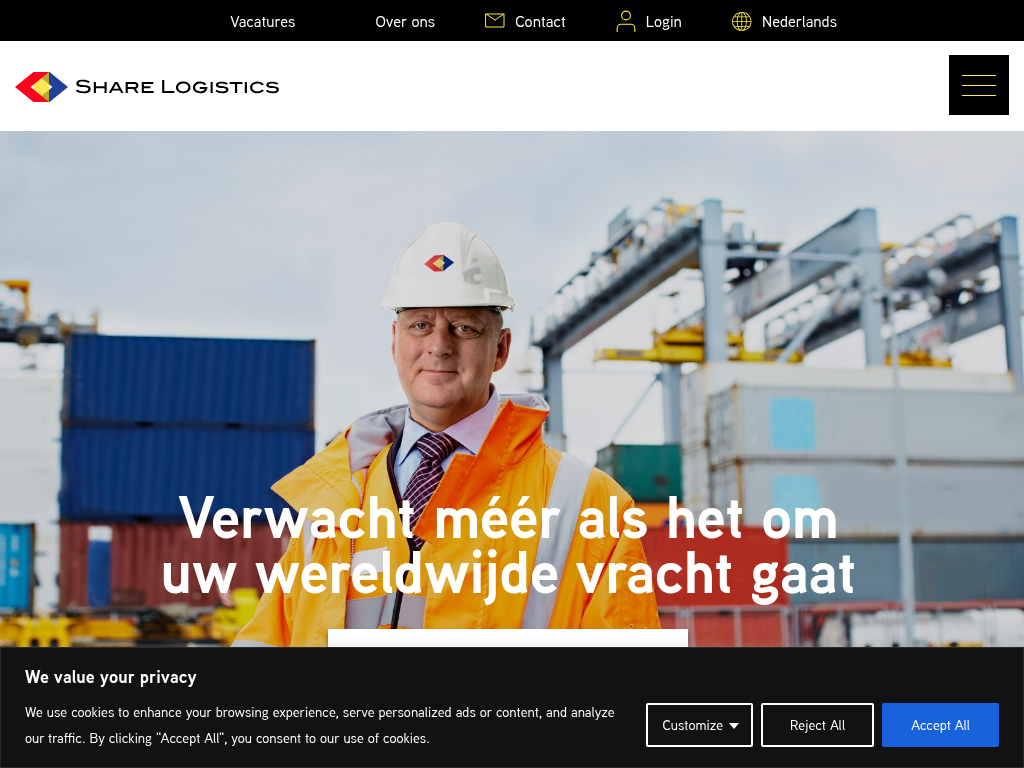Expand the Customize cookie options
Screen dimensions: 1024x768
pos(699,725)
